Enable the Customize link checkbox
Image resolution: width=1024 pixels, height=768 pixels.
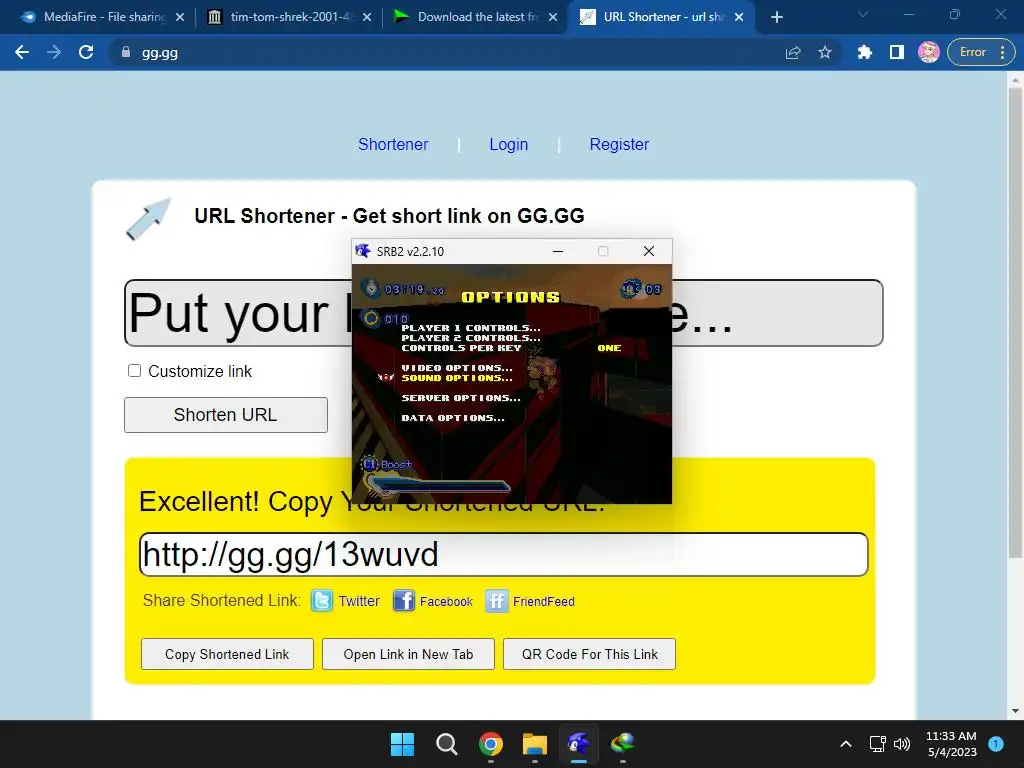coord(135,370)
